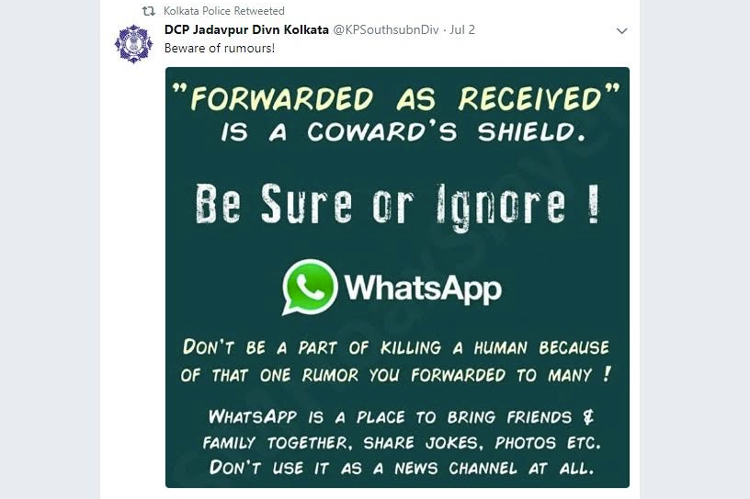Image resolution: width=750 pixels, height=499 pixels.
Task: Click the retweet arrows icon above the tweet
Action: (149, 11)
